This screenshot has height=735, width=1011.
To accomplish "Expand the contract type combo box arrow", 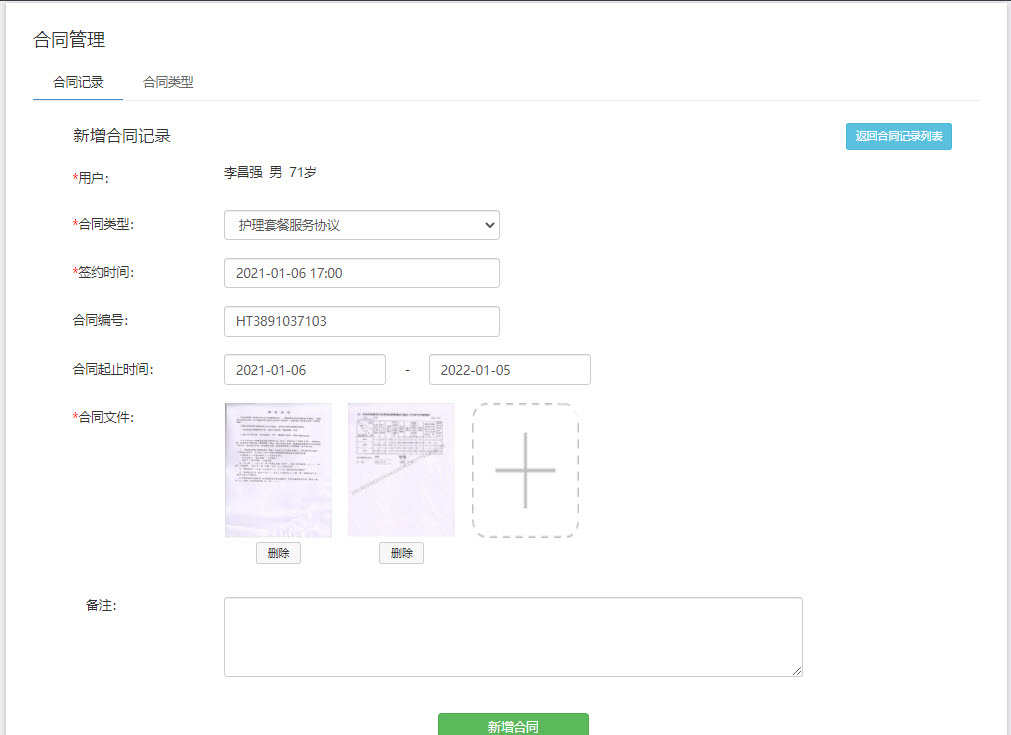I will tap(488, 225).
